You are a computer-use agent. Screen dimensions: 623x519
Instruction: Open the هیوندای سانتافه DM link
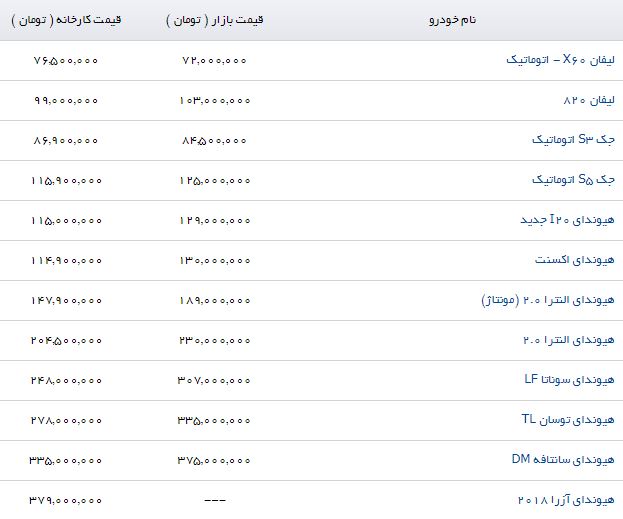563,460
